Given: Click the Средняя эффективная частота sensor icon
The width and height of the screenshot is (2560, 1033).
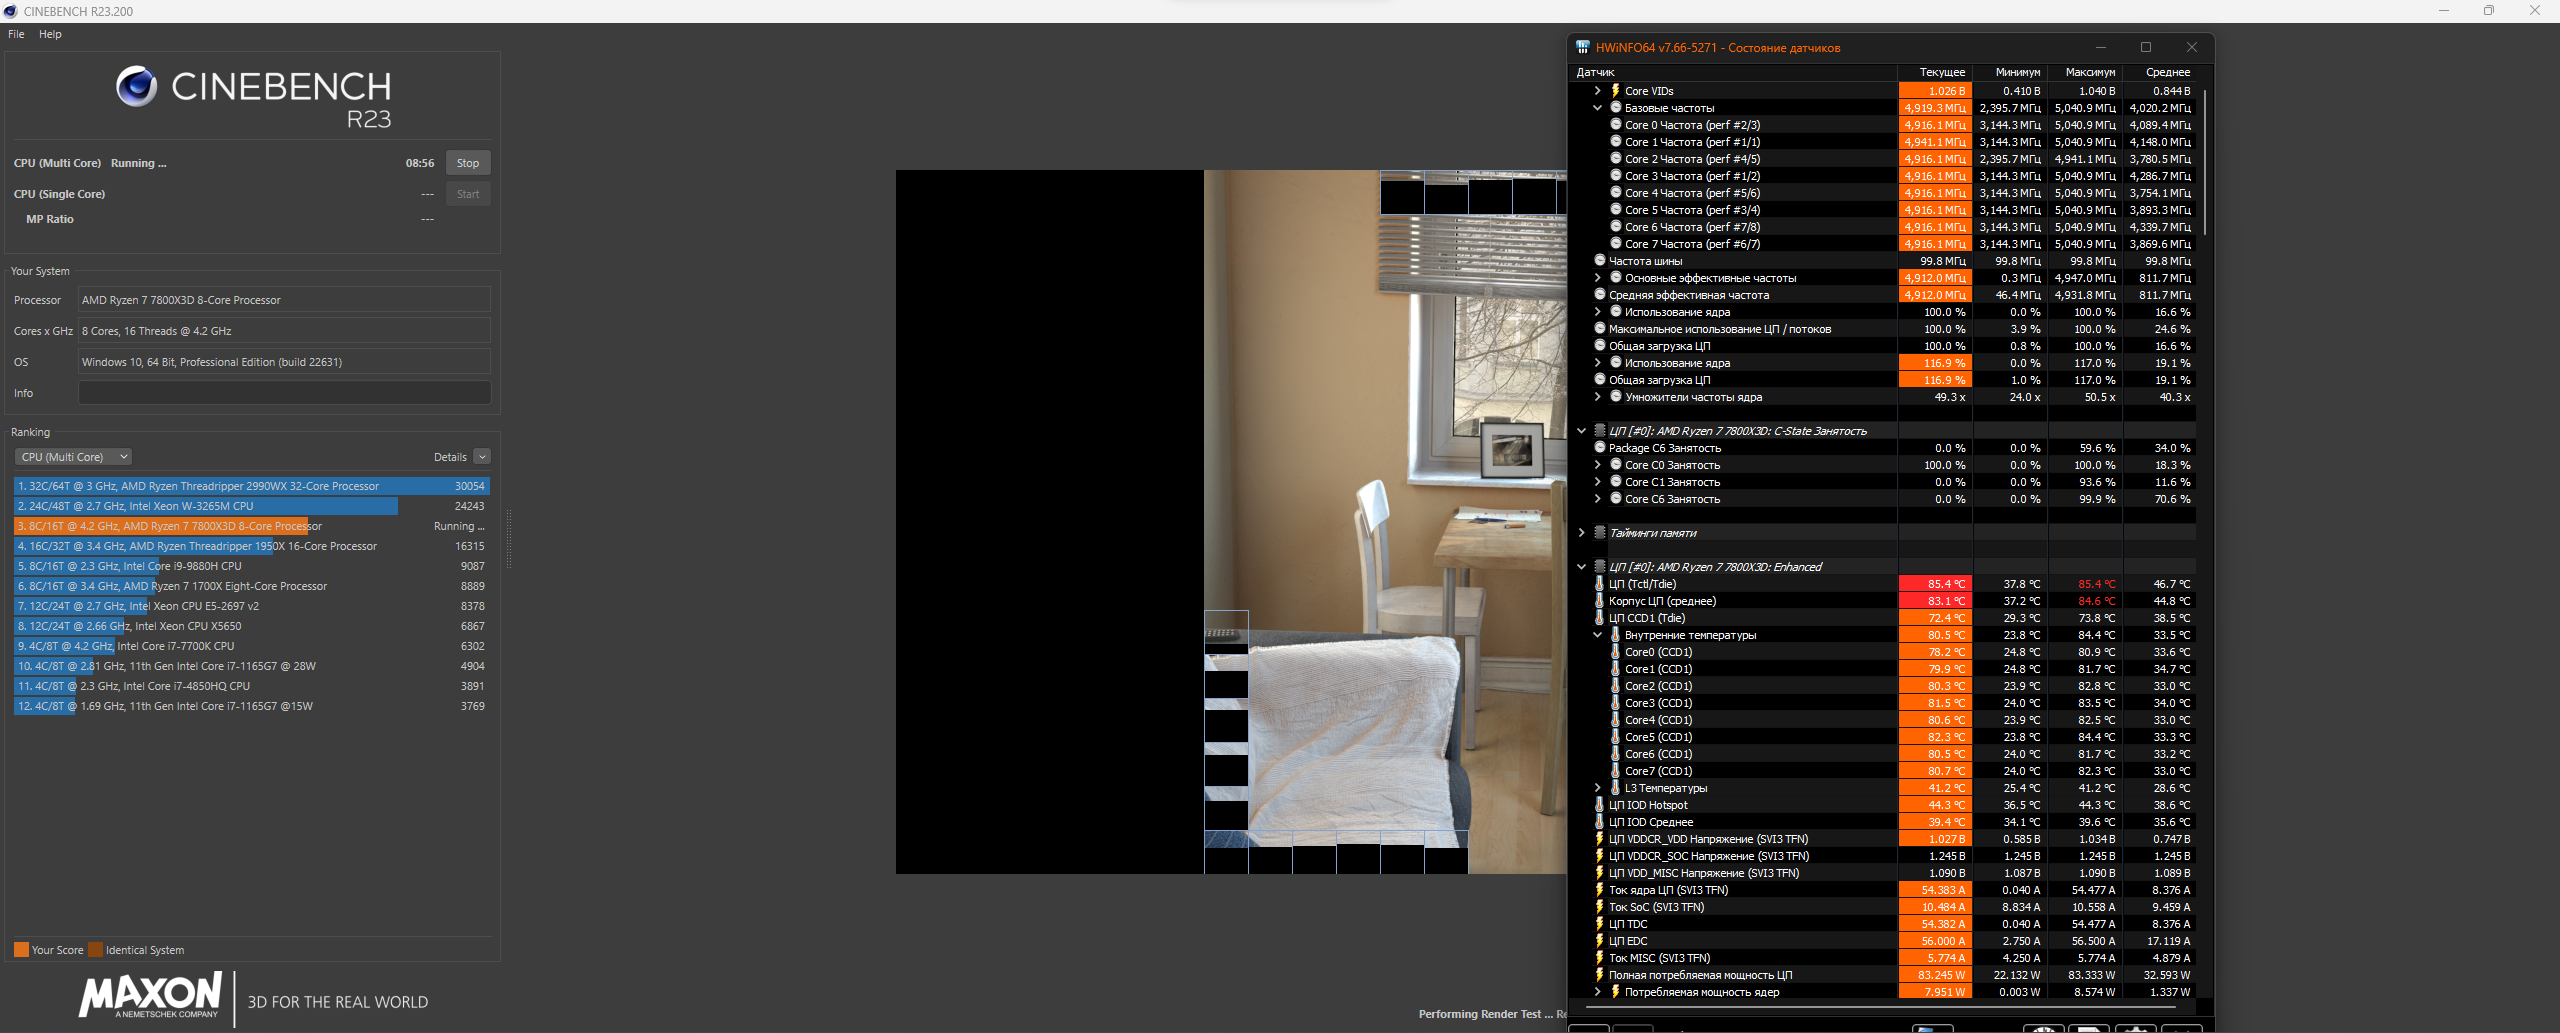Looking at the screenshot, I should tap(1600, 295).
